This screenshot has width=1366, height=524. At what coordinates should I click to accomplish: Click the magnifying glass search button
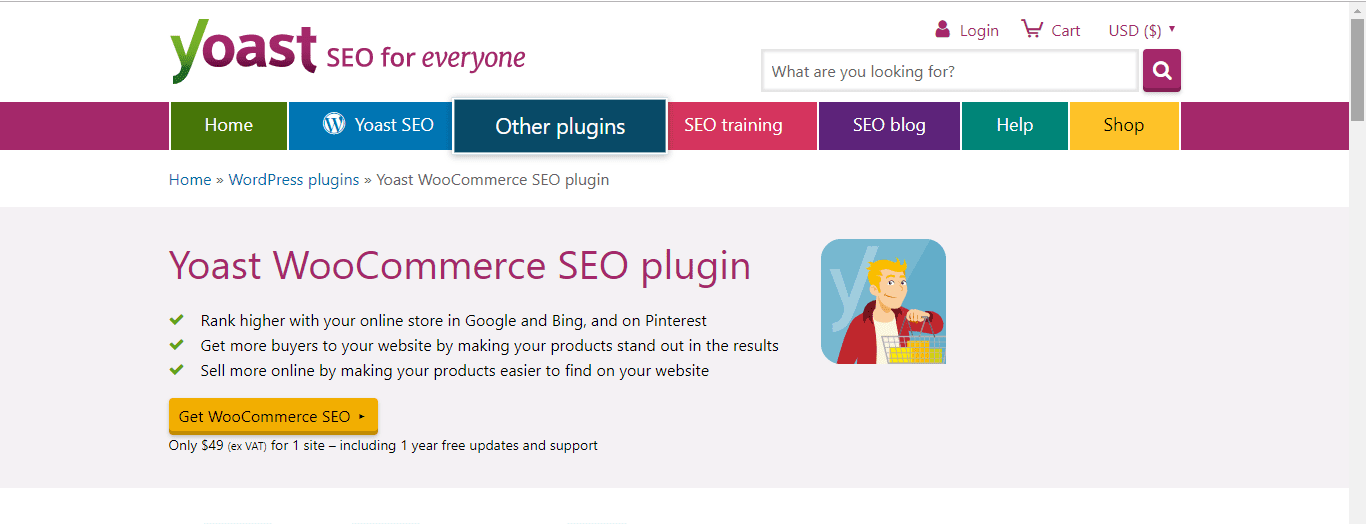point(1162,71)
